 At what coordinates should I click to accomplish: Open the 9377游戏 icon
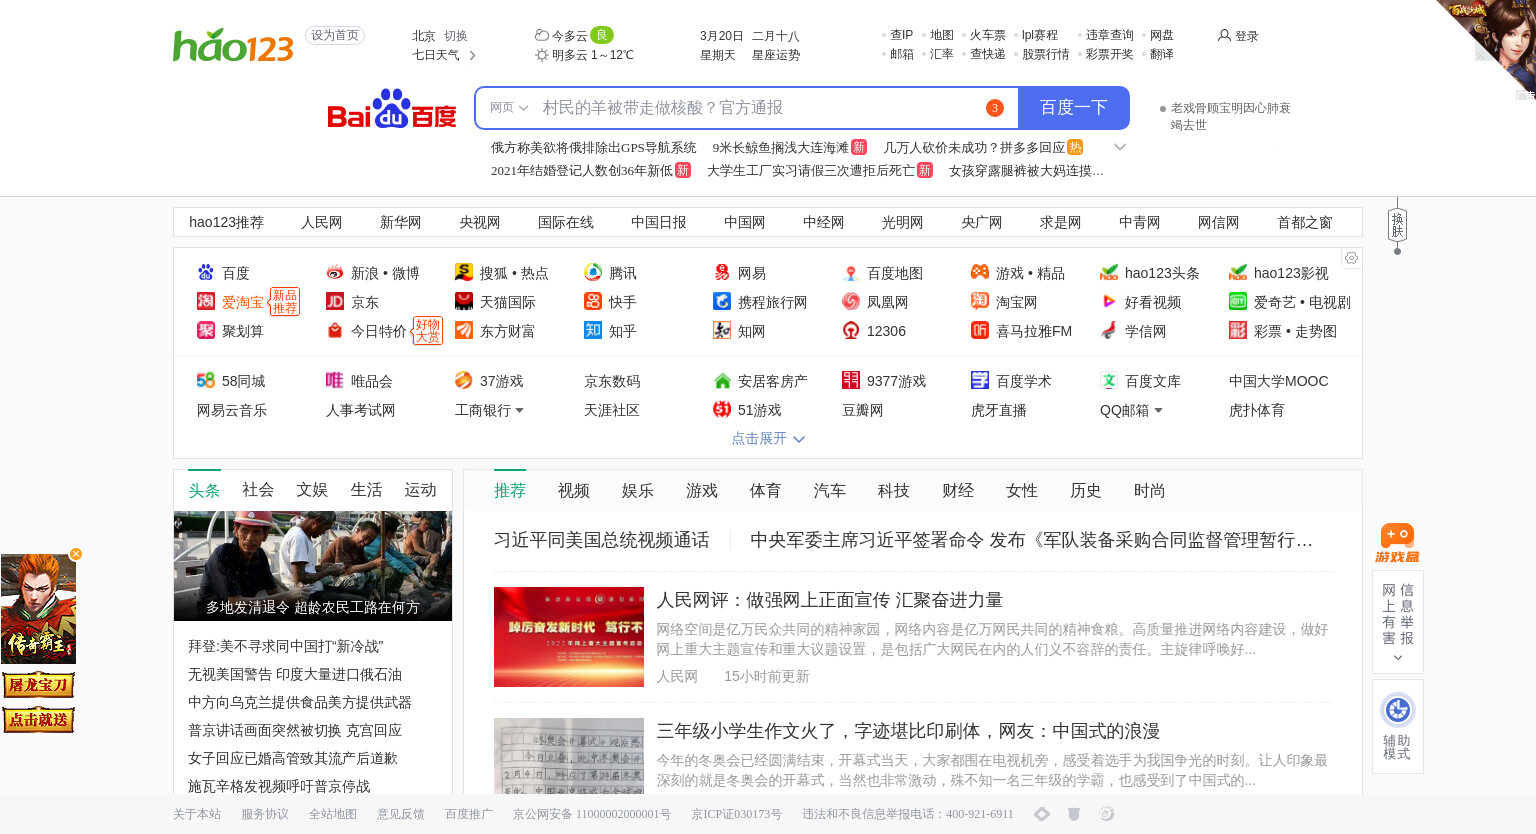(851, 380)
